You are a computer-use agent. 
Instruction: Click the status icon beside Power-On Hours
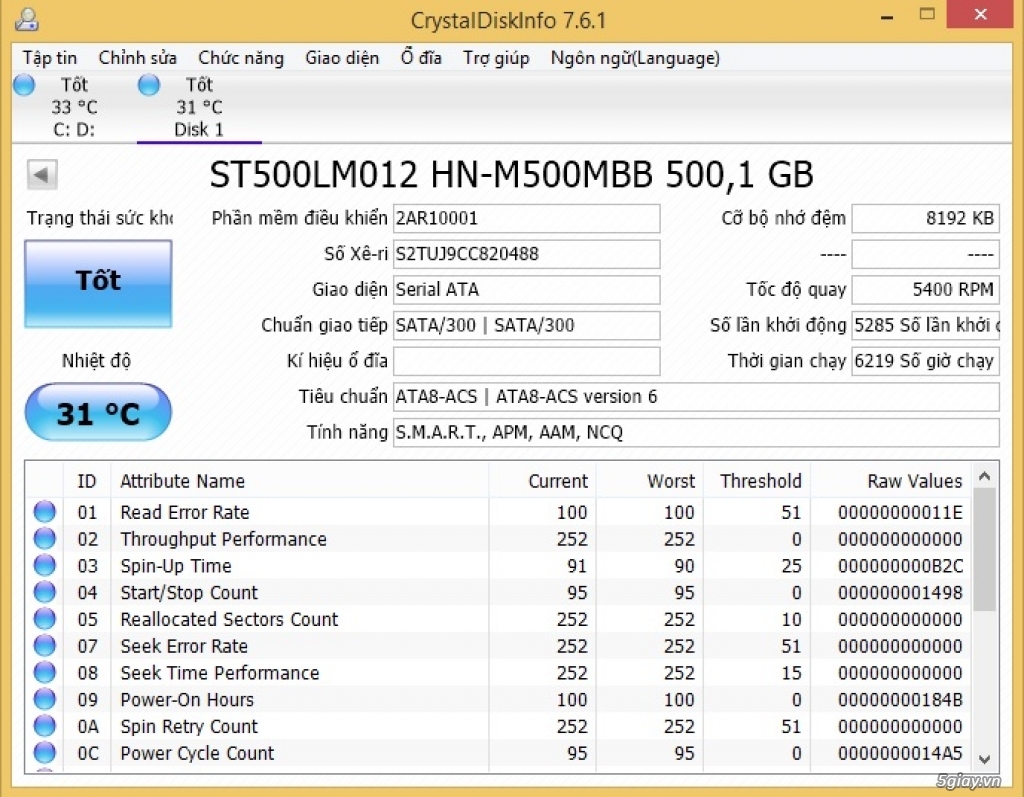45,700
